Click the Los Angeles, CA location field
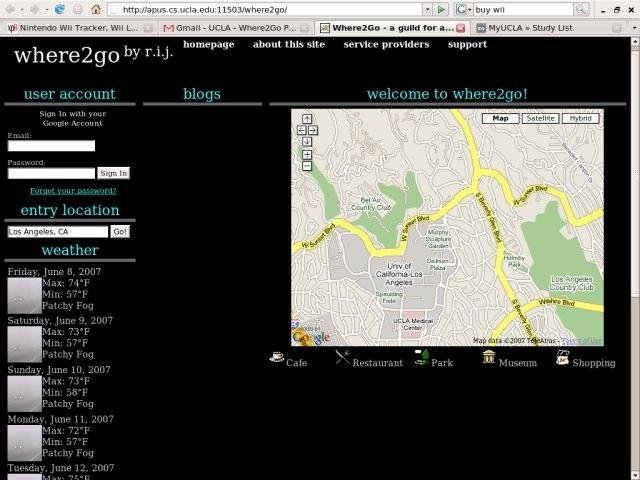The height and width of the screenshot is (480, 640). point(58,231)
